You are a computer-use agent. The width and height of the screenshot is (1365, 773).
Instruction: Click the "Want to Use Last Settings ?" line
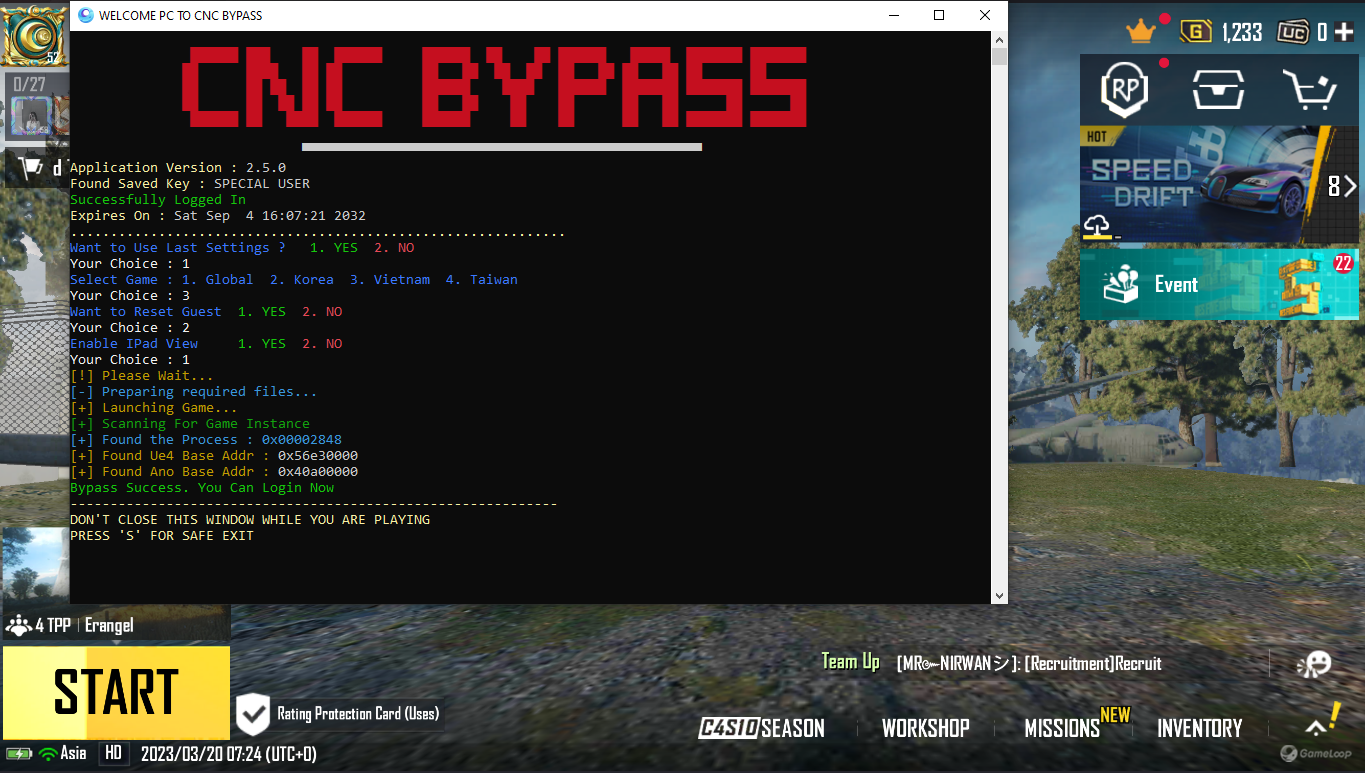click(x=242, y=248)
